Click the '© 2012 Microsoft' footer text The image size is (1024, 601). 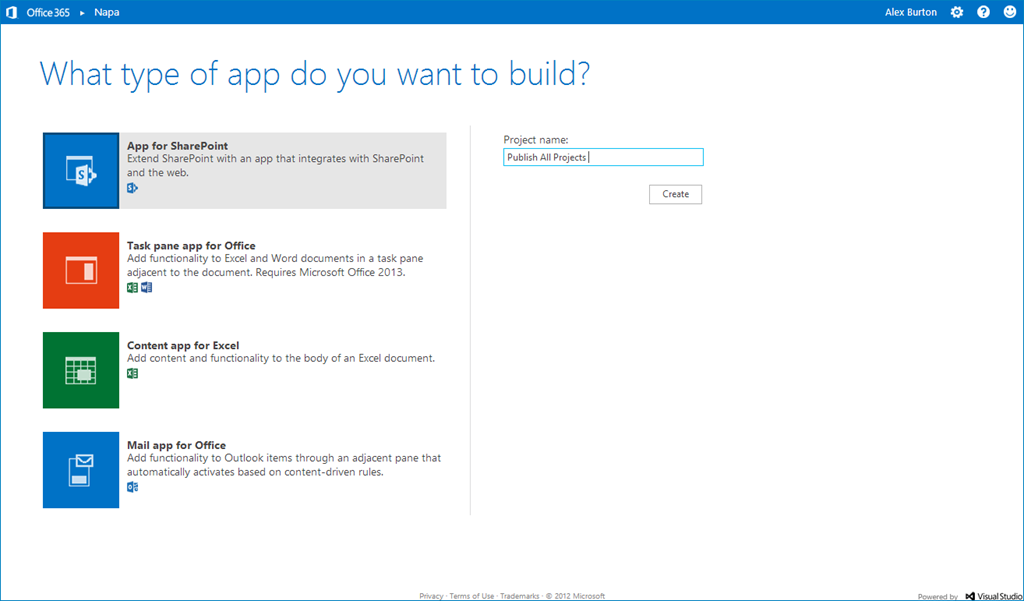click(575, 596)
